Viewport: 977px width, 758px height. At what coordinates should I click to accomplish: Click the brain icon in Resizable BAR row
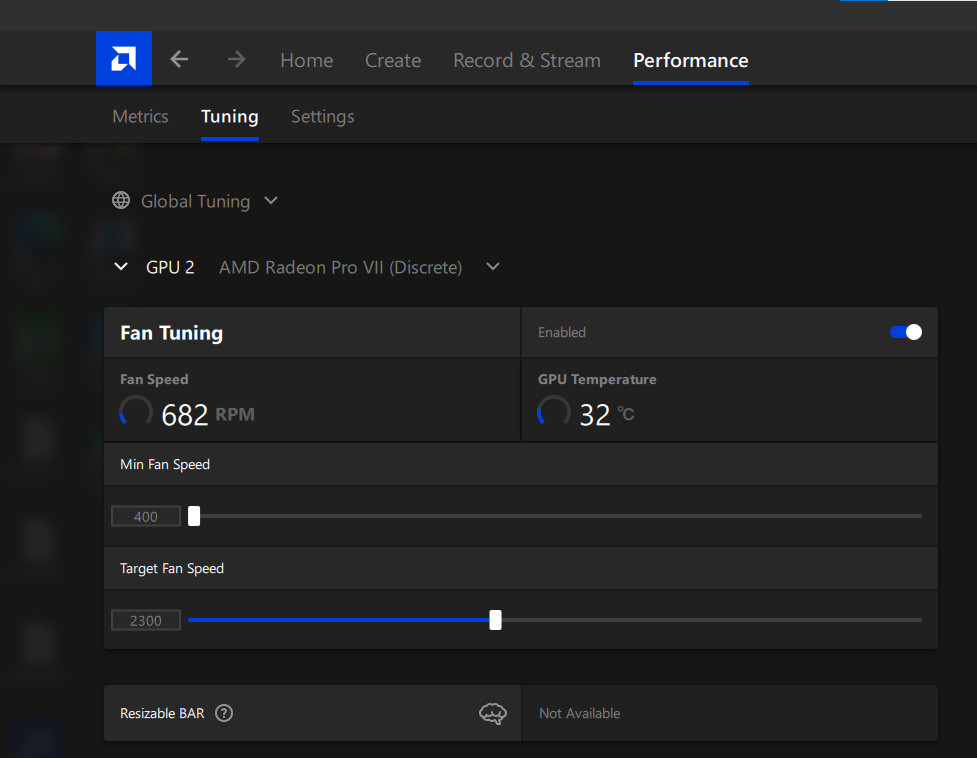[x=492, y=713]
